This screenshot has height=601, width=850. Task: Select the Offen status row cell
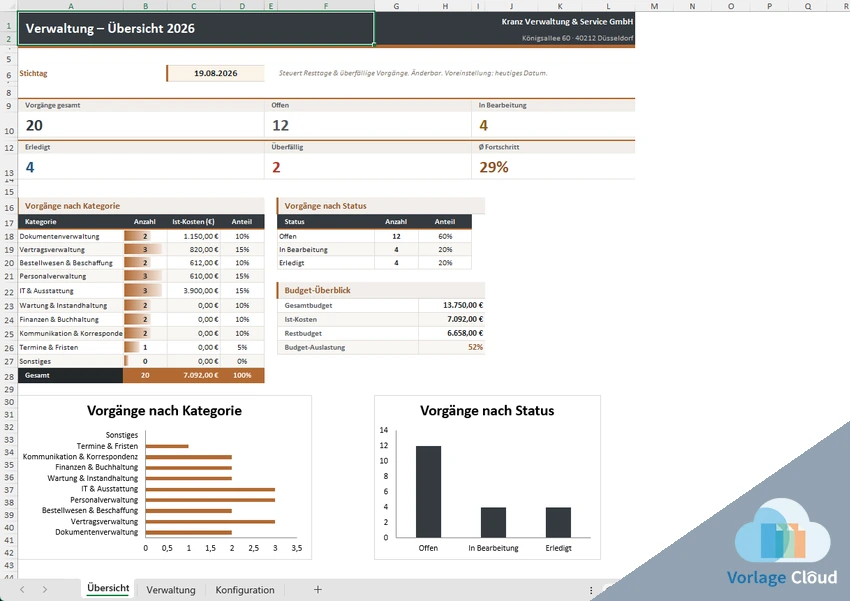tap(326, 236)
